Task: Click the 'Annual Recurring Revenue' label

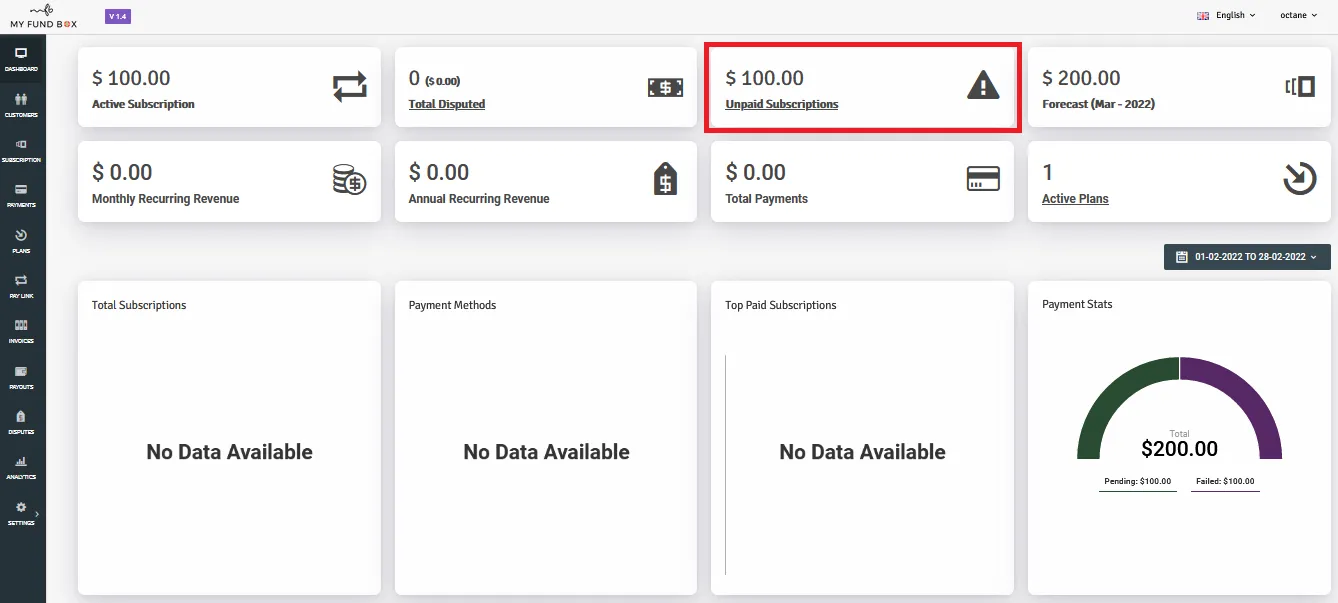Action: (479, 199)
